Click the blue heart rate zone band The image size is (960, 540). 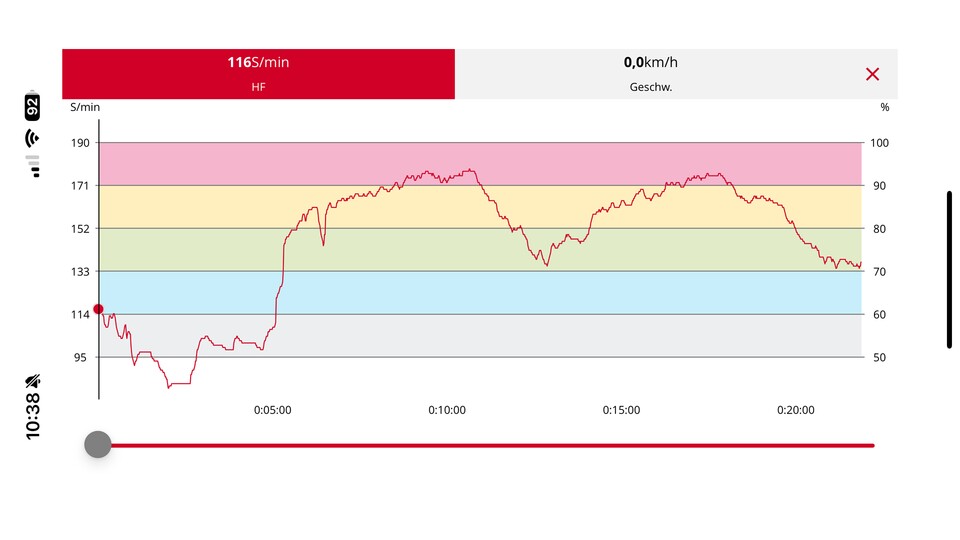tap(480, 292)
